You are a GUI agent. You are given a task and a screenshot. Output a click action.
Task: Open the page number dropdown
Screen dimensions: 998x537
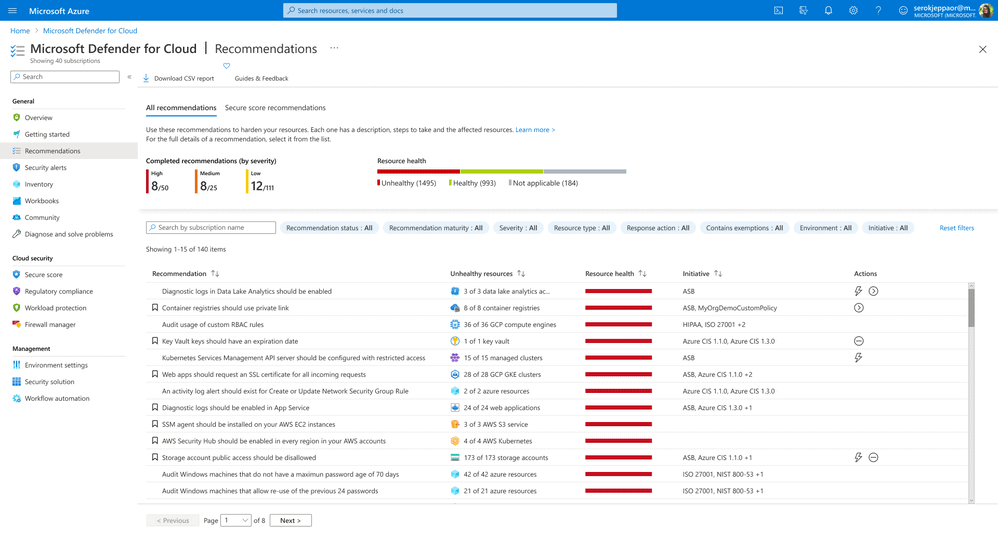pos(235,520)
